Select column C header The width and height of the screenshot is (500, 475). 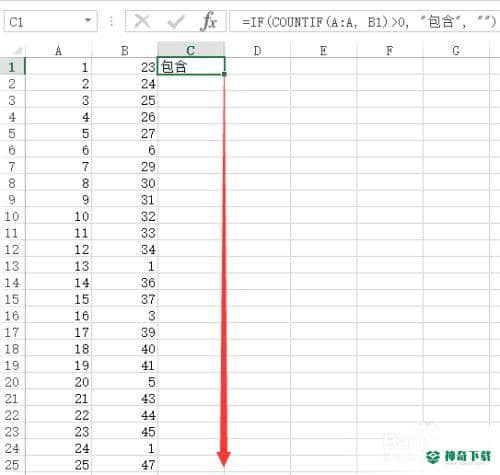191,50
